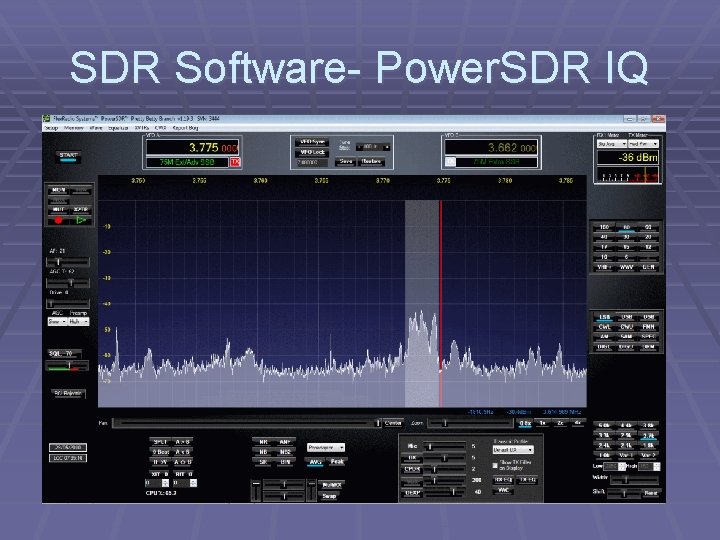
Task: Click the 0 Beat button
Action: (160, 452)
